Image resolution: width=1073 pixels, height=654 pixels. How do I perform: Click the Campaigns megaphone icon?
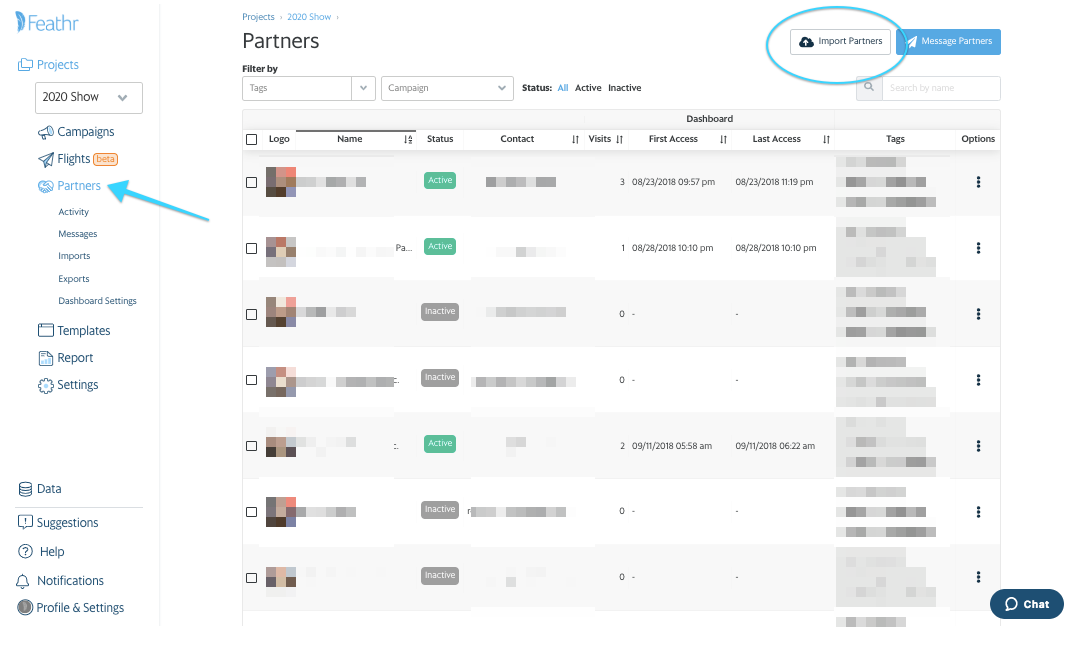point(46,132)
